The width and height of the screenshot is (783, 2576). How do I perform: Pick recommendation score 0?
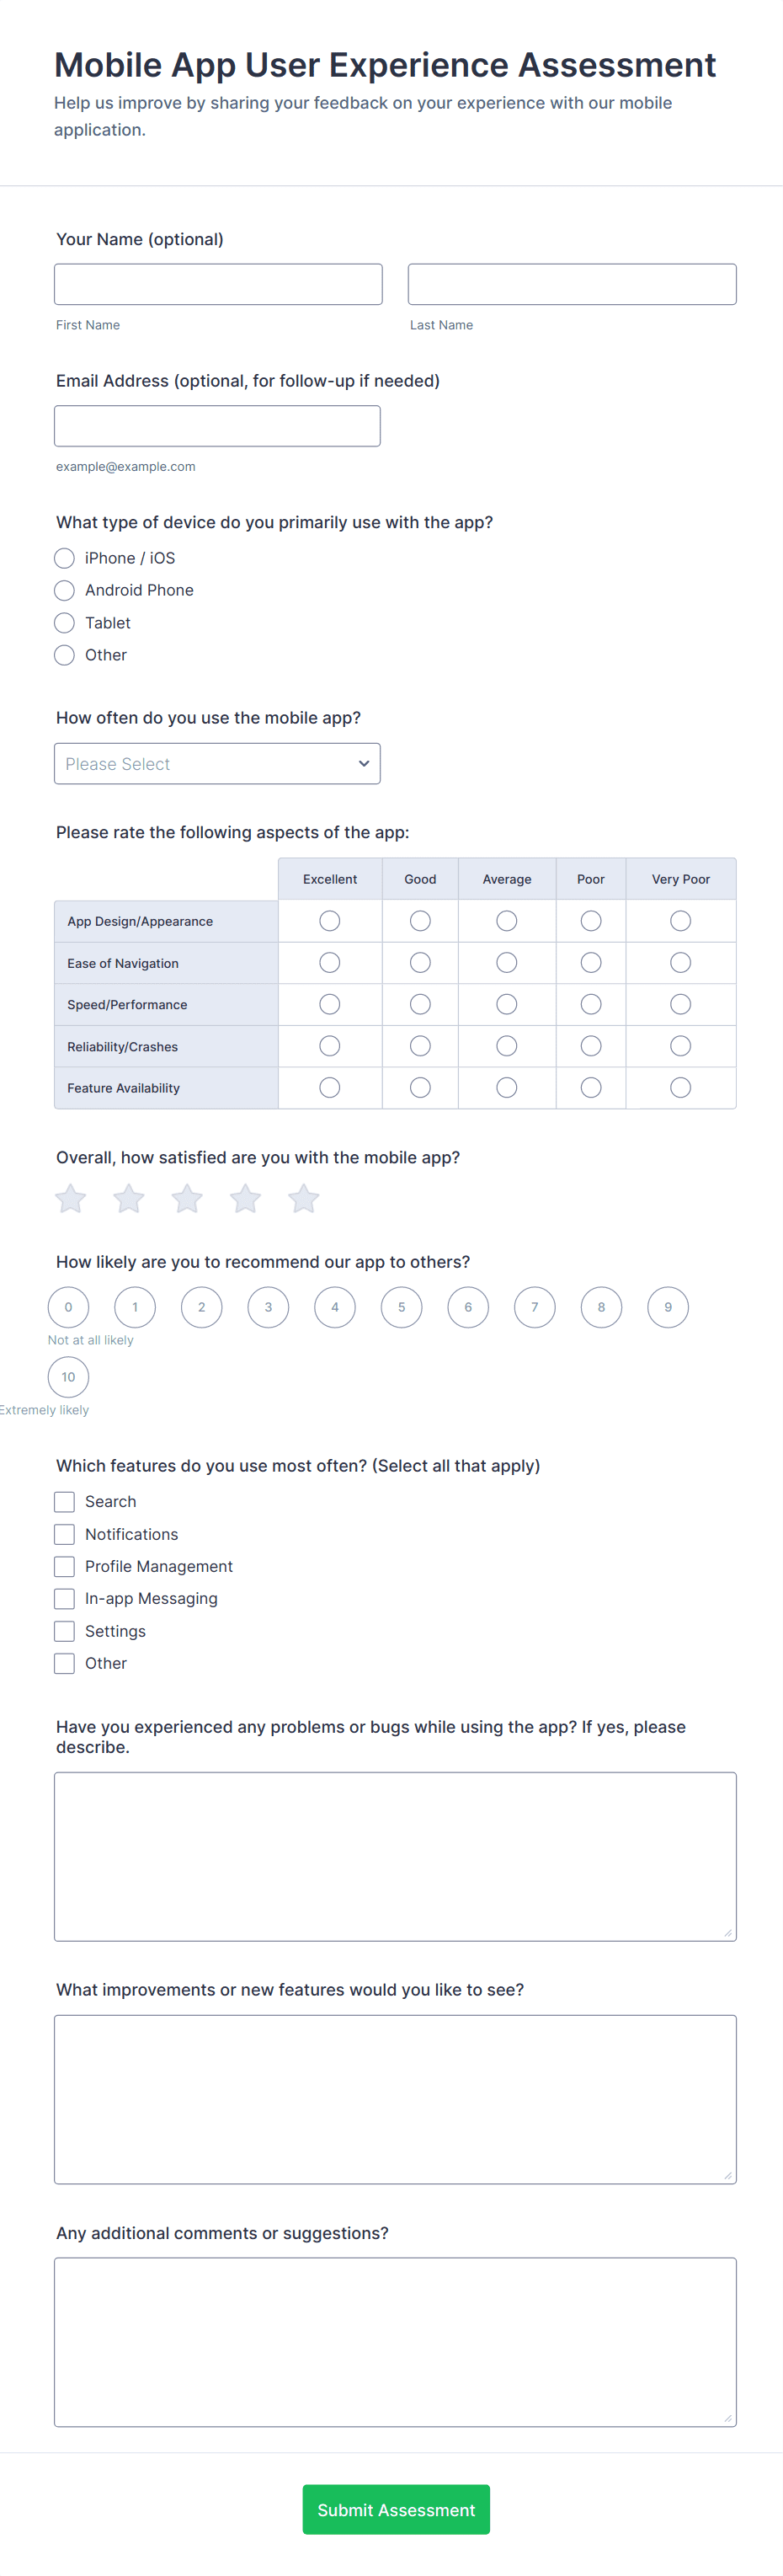click(68, 1307)
